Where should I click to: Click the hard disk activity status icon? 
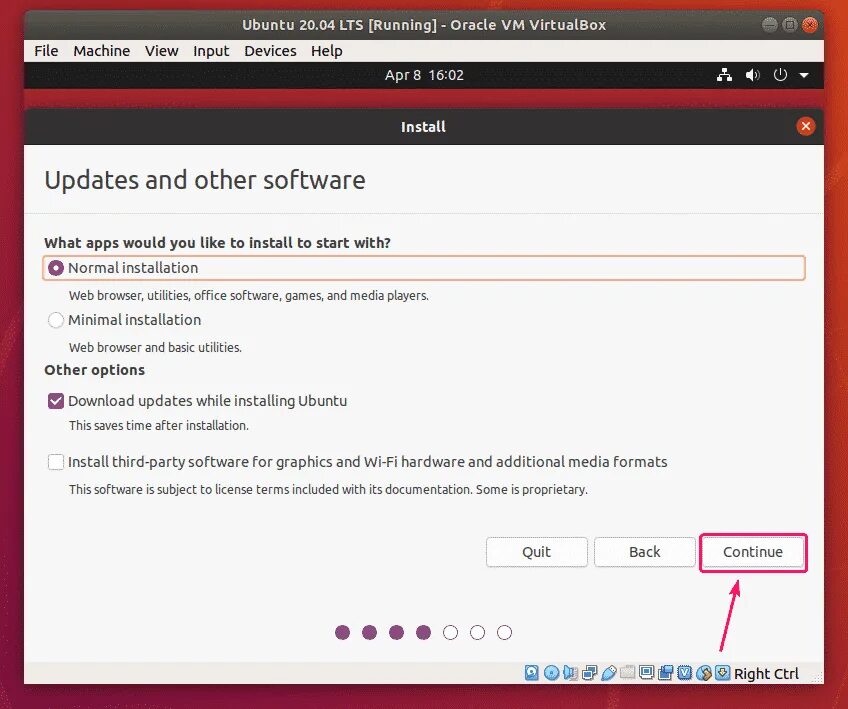pyautogui.click(x=532, y=672)
